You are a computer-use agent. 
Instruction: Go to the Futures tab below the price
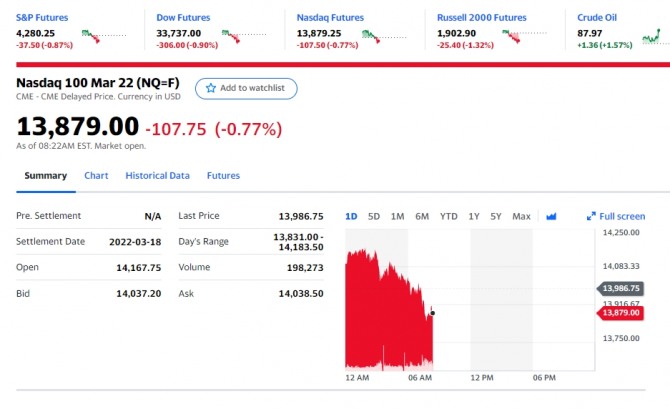point(223,176)
